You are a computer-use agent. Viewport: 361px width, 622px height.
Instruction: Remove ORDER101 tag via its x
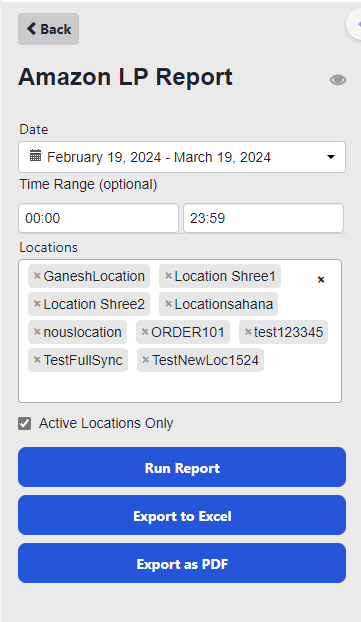pyautogui.click(x=145, y=332)
